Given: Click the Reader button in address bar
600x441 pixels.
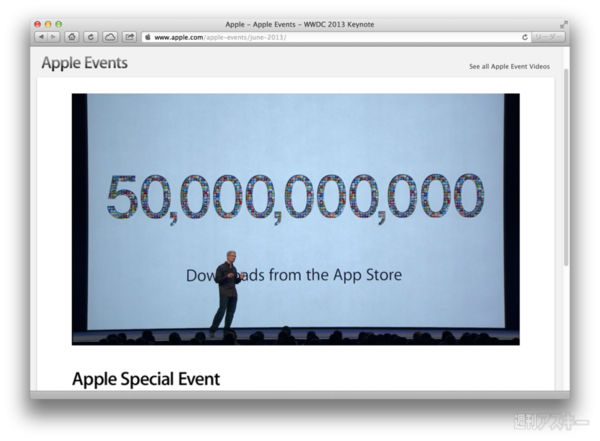Looking at the screenshot, I should pos(548,37).
